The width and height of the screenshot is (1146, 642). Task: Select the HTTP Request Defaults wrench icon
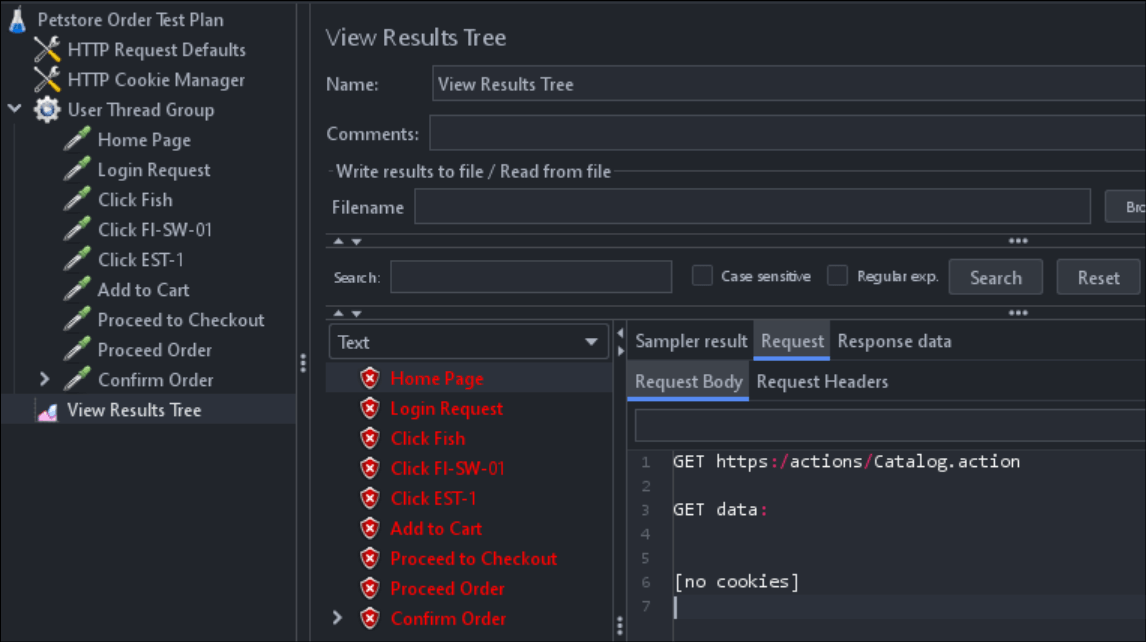(x=47, y=48)
